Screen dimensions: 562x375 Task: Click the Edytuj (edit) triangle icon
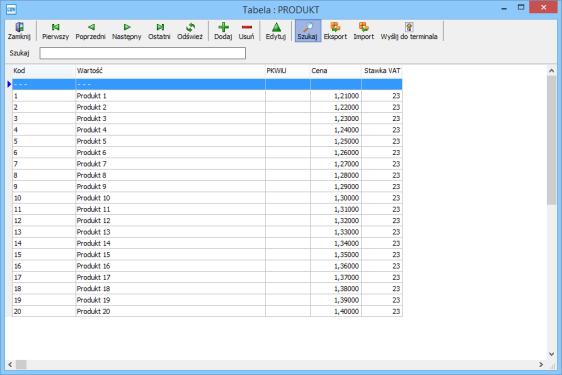pos(276,27)
